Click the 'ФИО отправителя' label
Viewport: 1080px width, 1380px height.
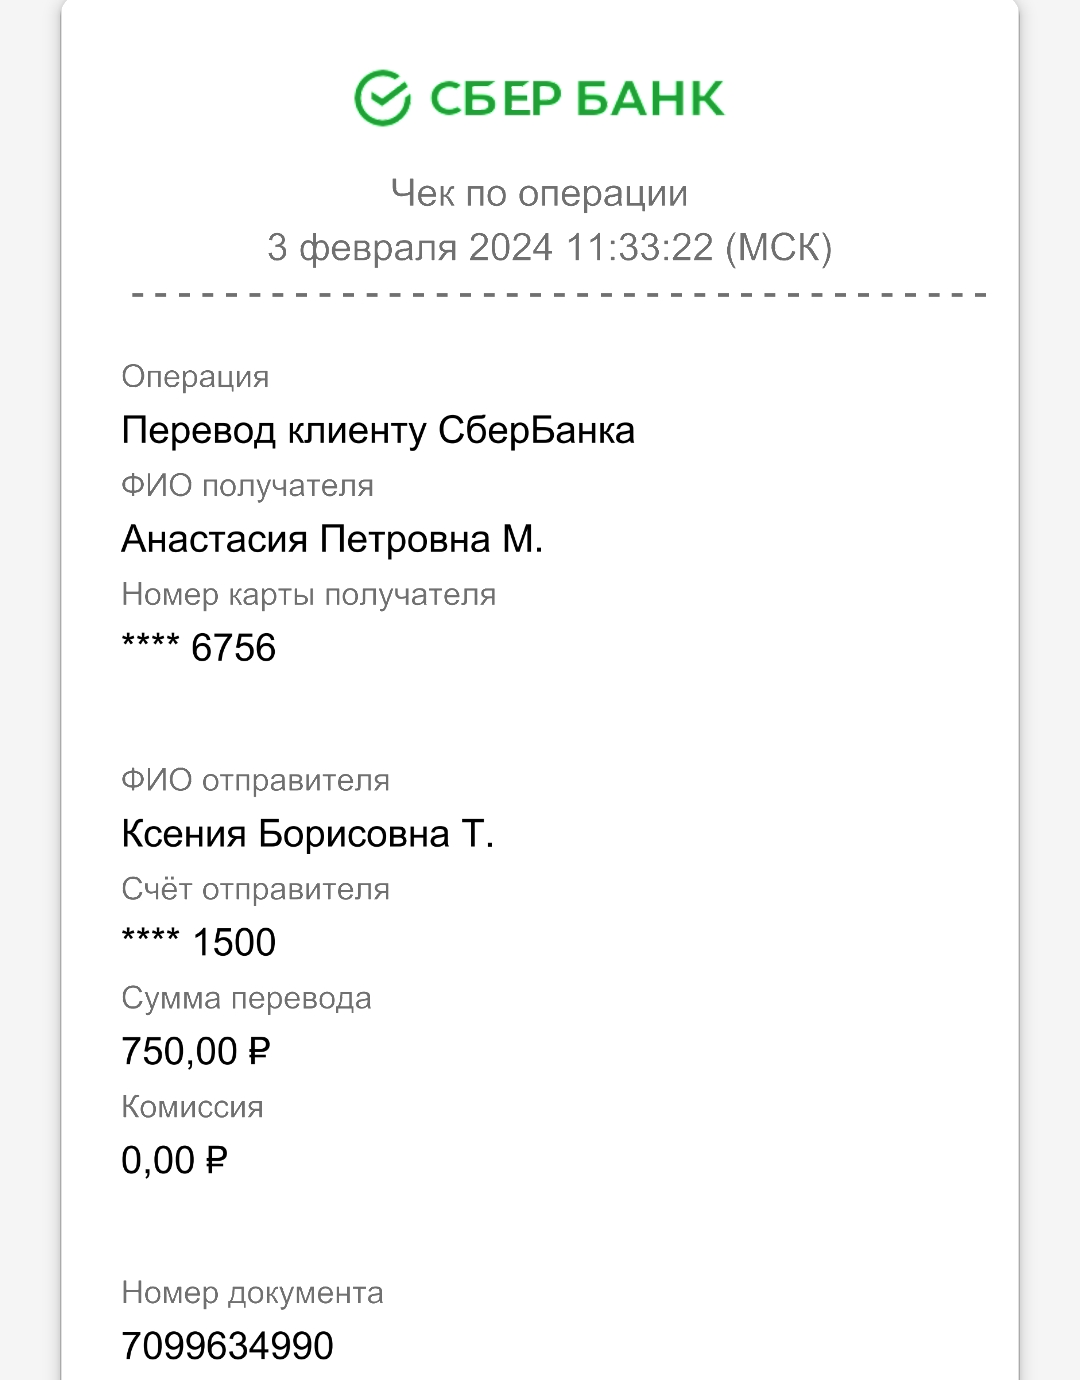pos(255,780)
